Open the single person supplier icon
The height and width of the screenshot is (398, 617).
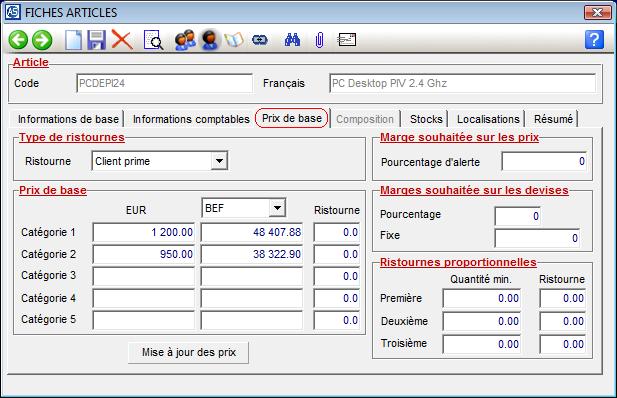click(x=209, y=40)
